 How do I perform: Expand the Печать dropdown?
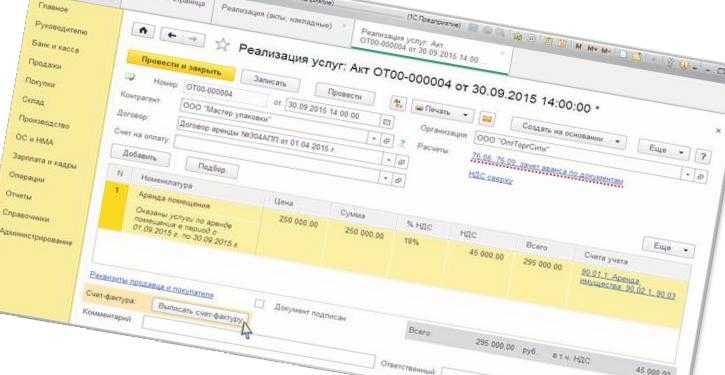point(443,112)
